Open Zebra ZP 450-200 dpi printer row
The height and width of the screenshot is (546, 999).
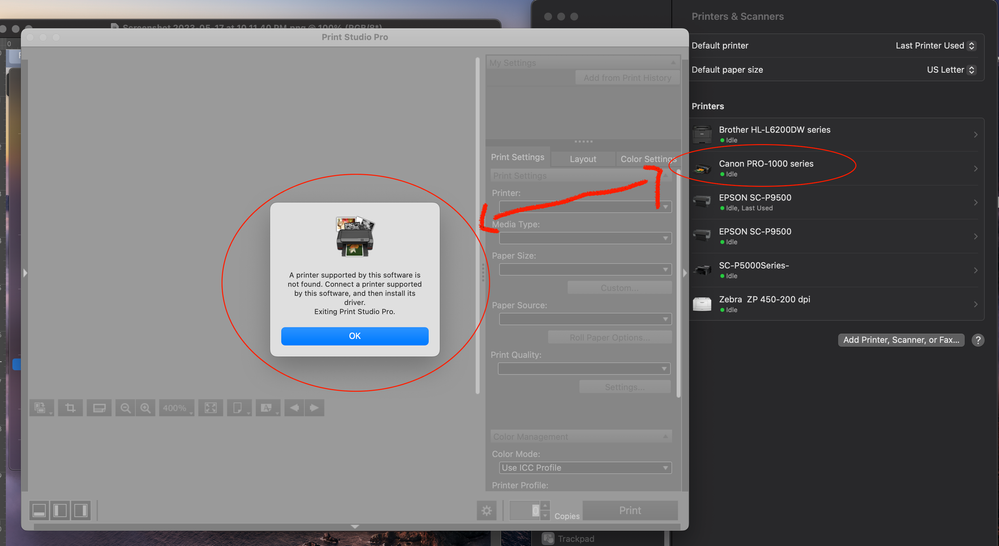(836, 304)
